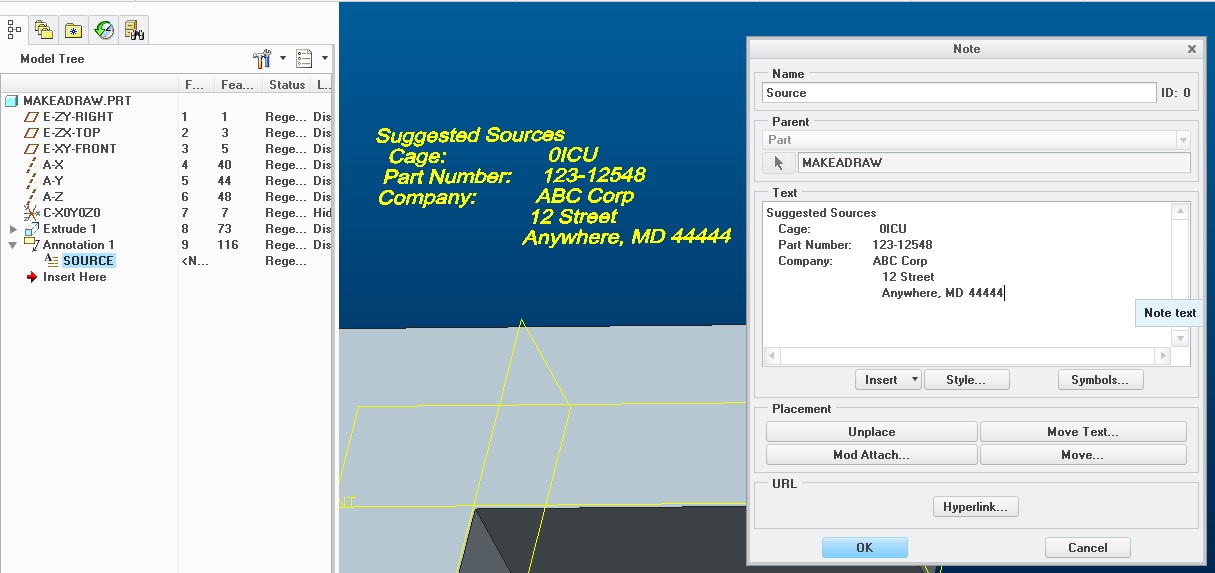Click in the note Text editing area

click(966, 274)
